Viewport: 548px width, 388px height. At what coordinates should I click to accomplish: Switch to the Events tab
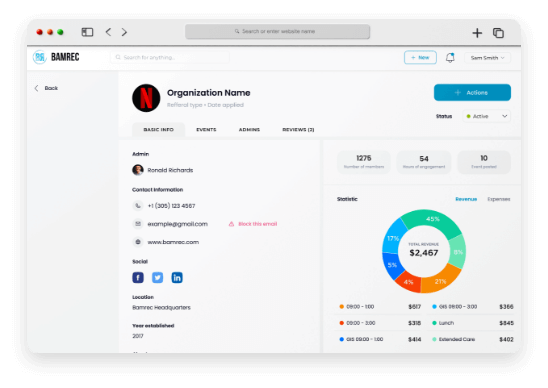coord(206,130)
